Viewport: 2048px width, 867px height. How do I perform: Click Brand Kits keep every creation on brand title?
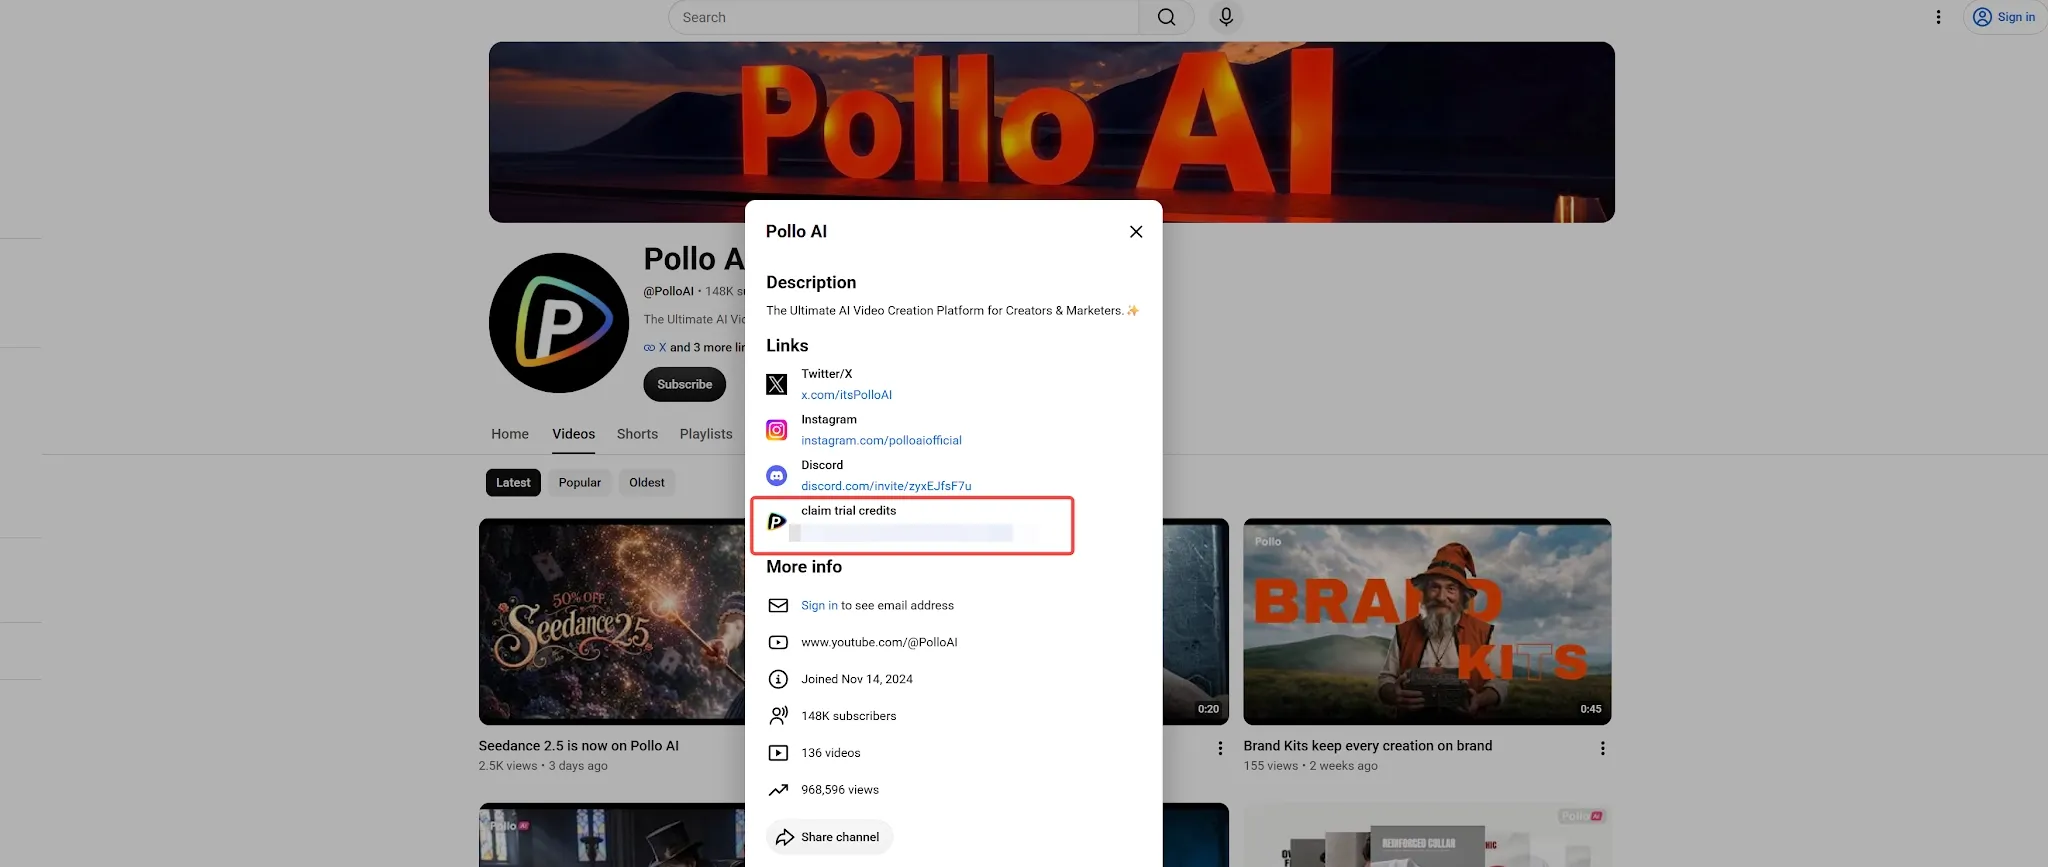pos(1368,746)
